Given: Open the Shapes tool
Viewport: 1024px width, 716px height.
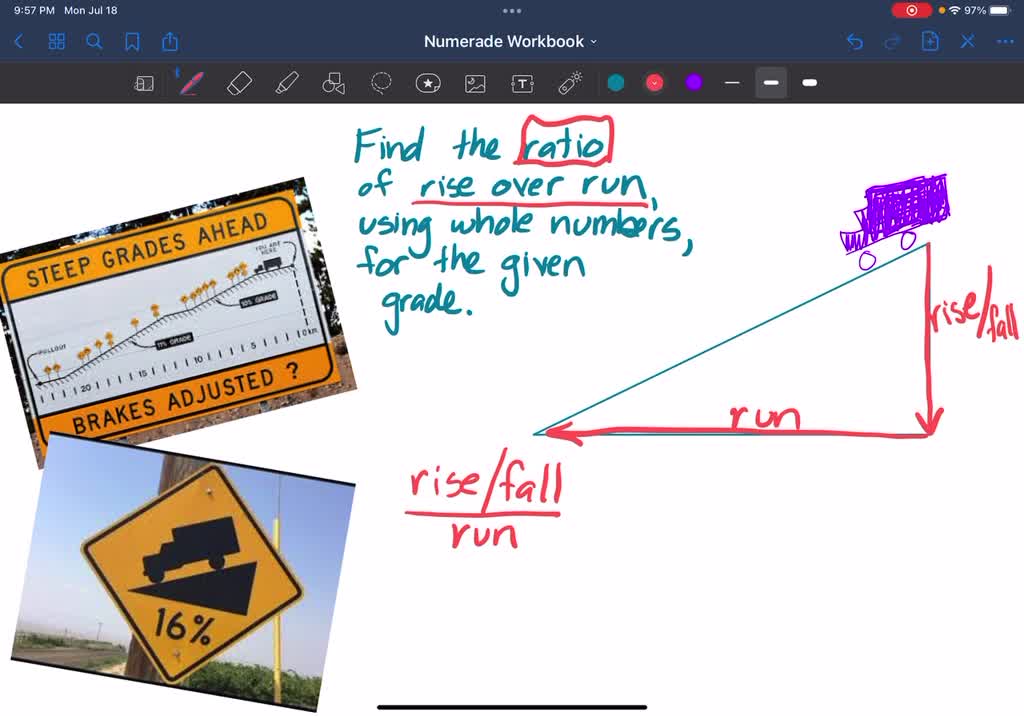Looking at the screenshot, I should (x=333, y=83).
